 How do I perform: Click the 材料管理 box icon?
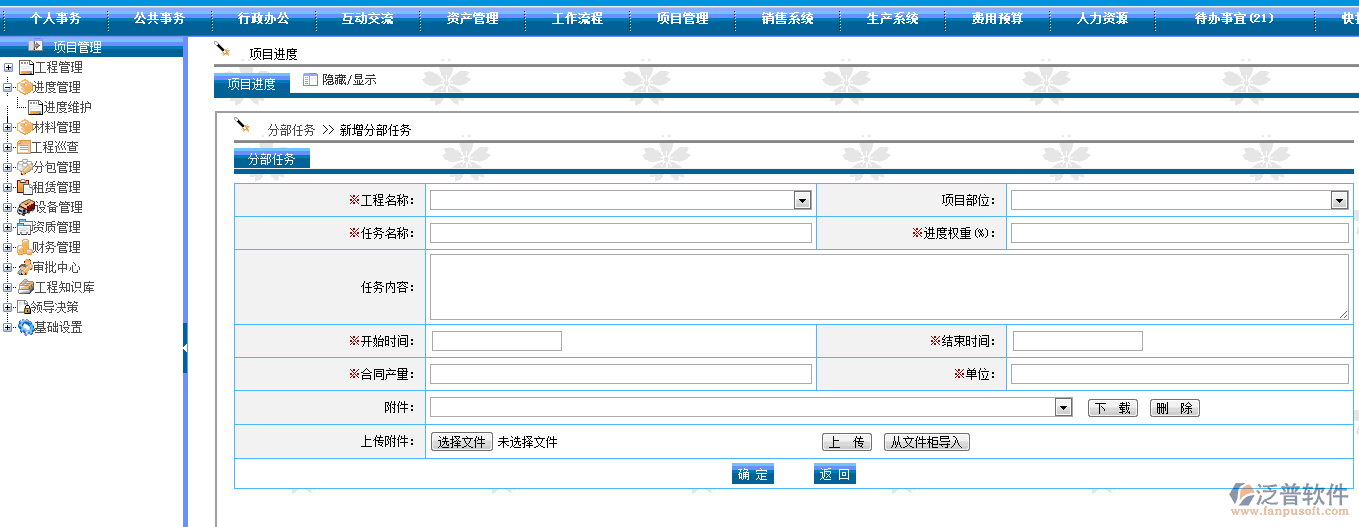[x=26, y=127]
